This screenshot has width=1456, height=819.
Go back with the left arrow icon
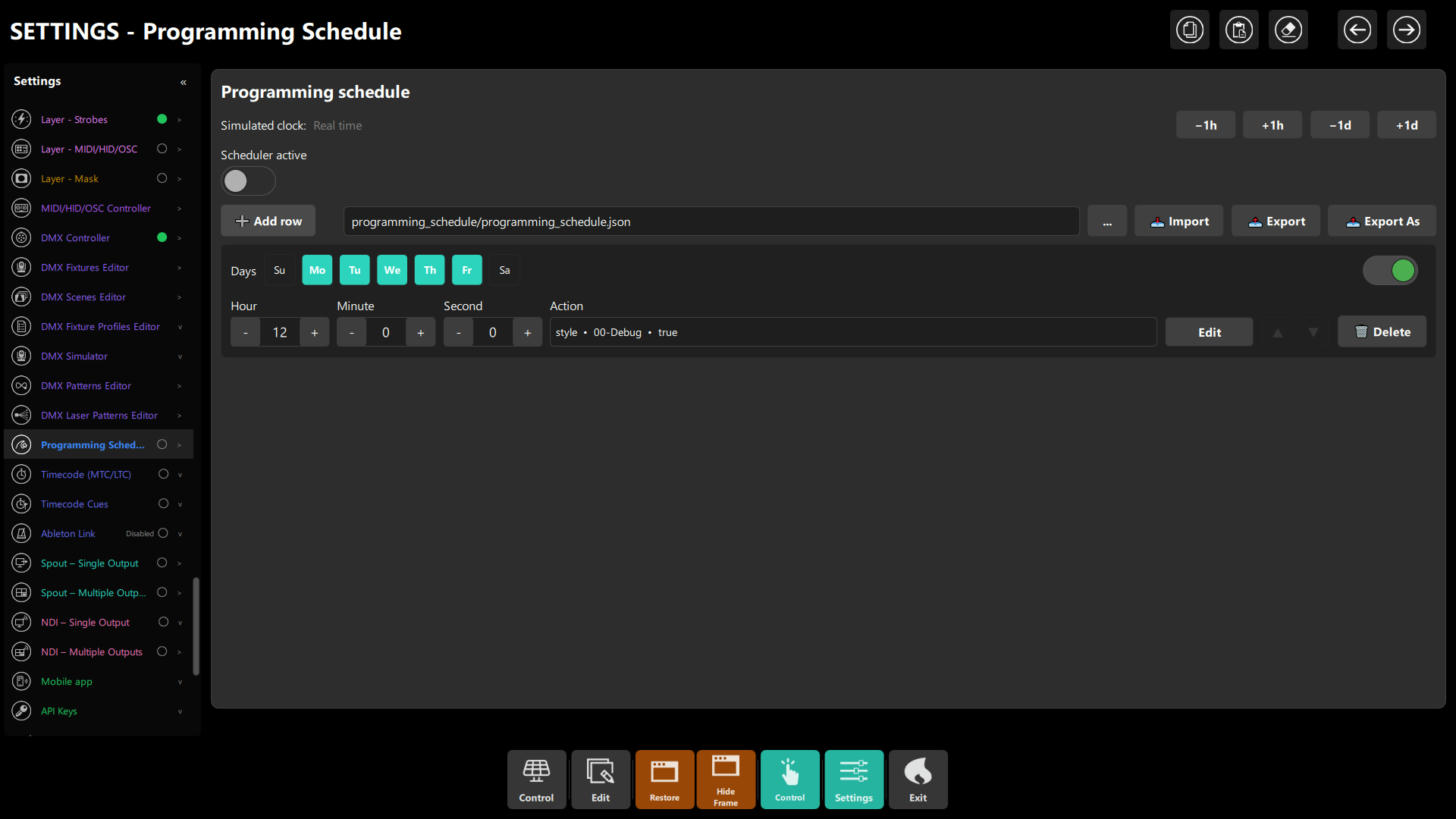click(1357, 30)
